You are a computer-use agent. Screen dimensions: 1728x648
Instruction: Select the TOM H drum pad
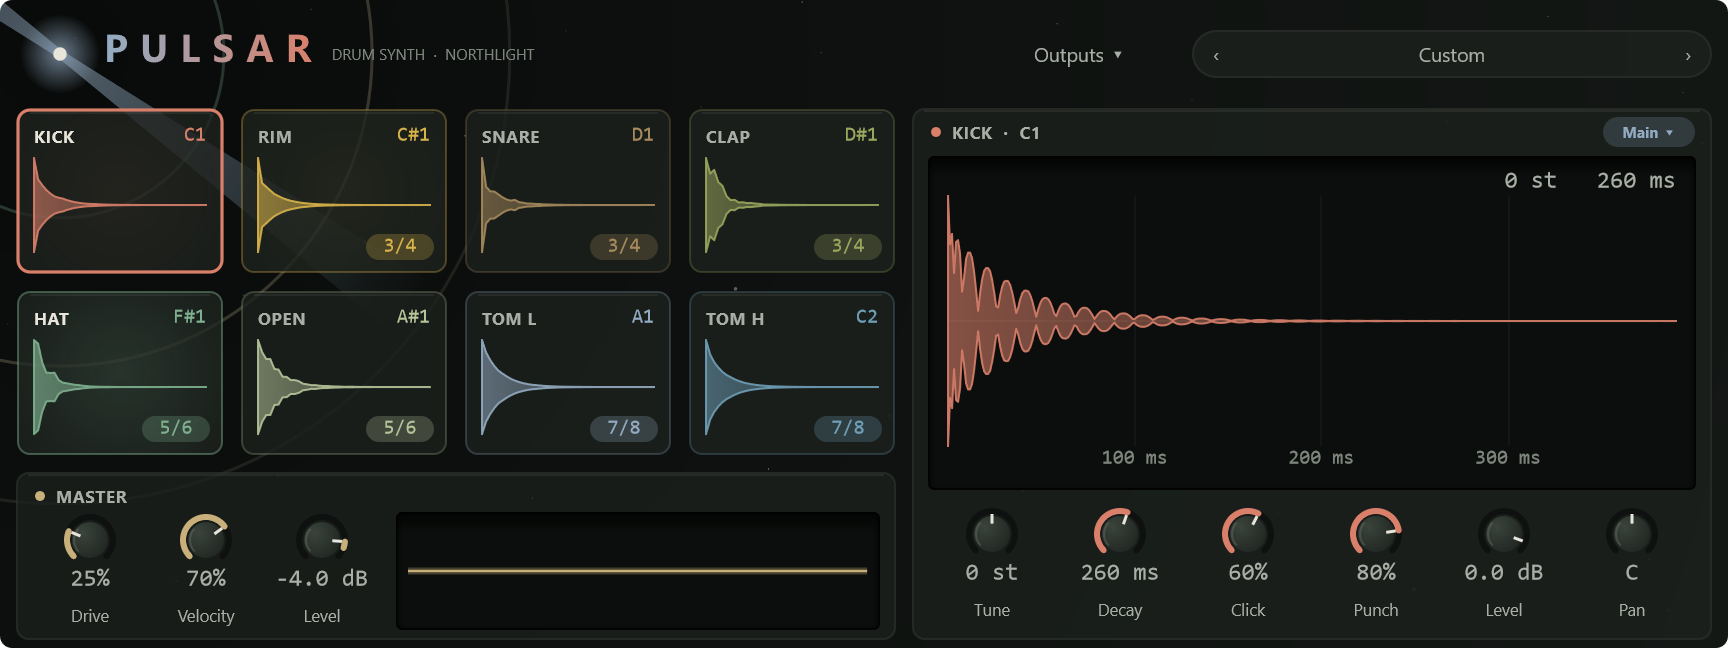[x=792, y=373]
